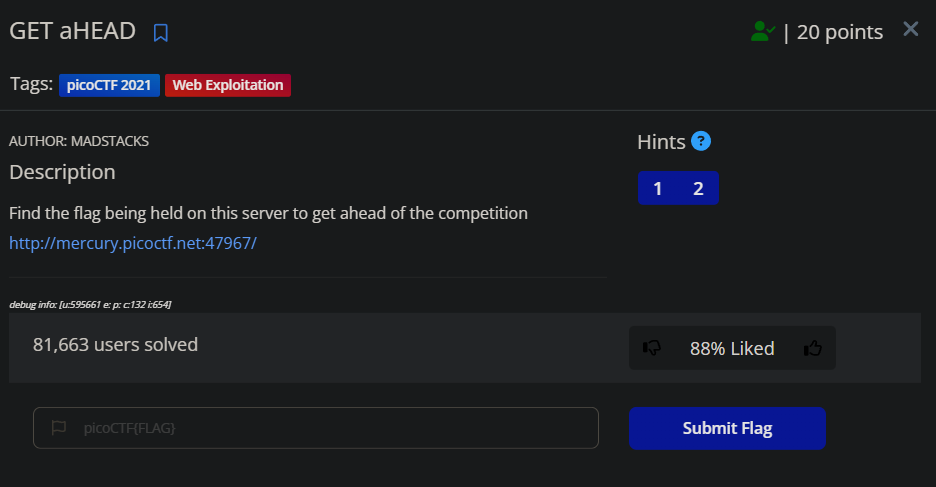
Task: Open the Hints help question-mark icon
Action: [x=701, y=141]
